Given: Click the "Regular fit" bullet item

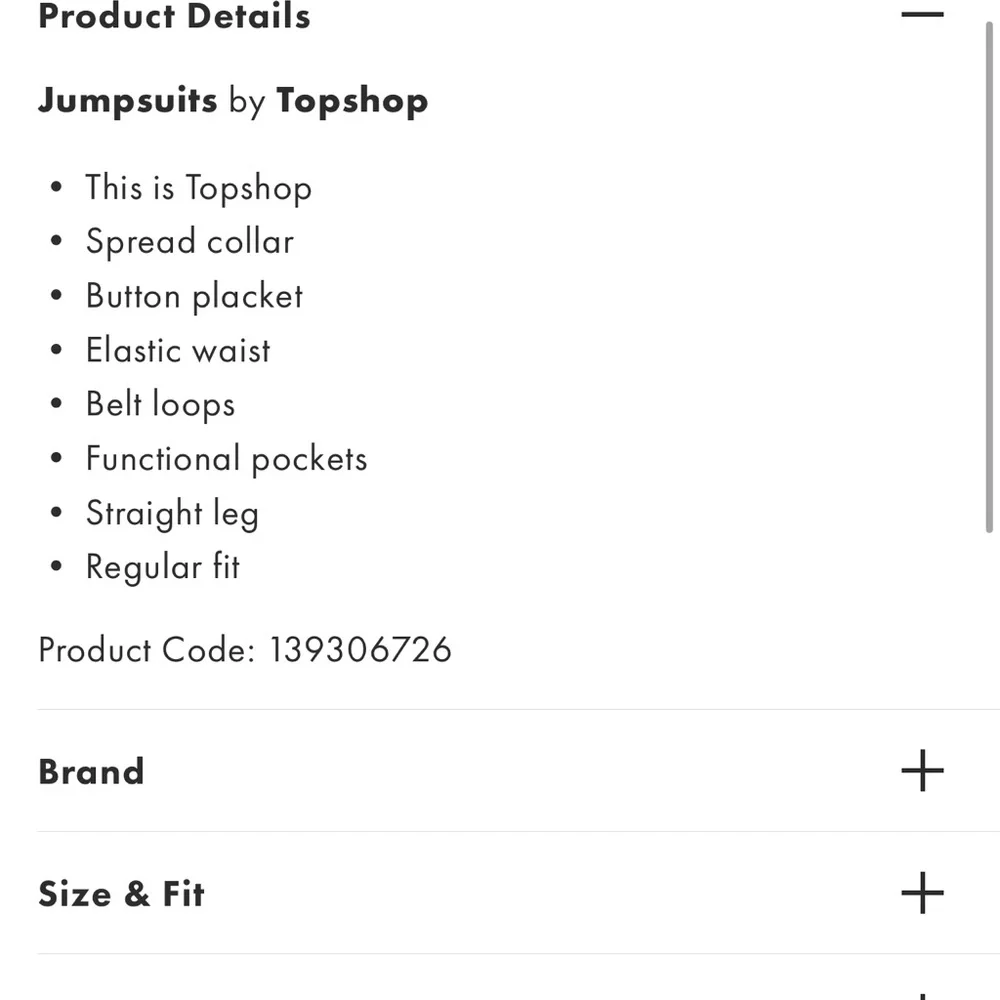Looking at the screenshot, I should [163, 567].
